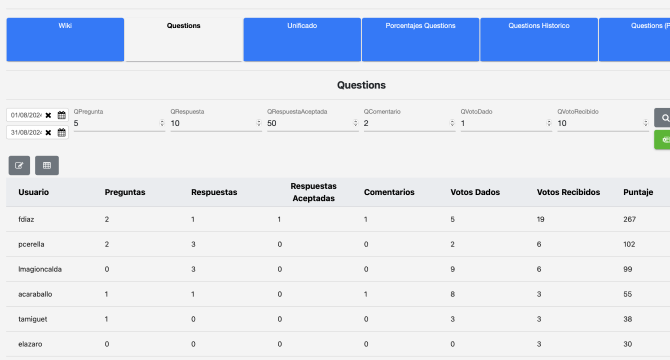This screenshot has width=670, height=360.
Task: Sort by the Preguntas column header
Action: [125, 192]
